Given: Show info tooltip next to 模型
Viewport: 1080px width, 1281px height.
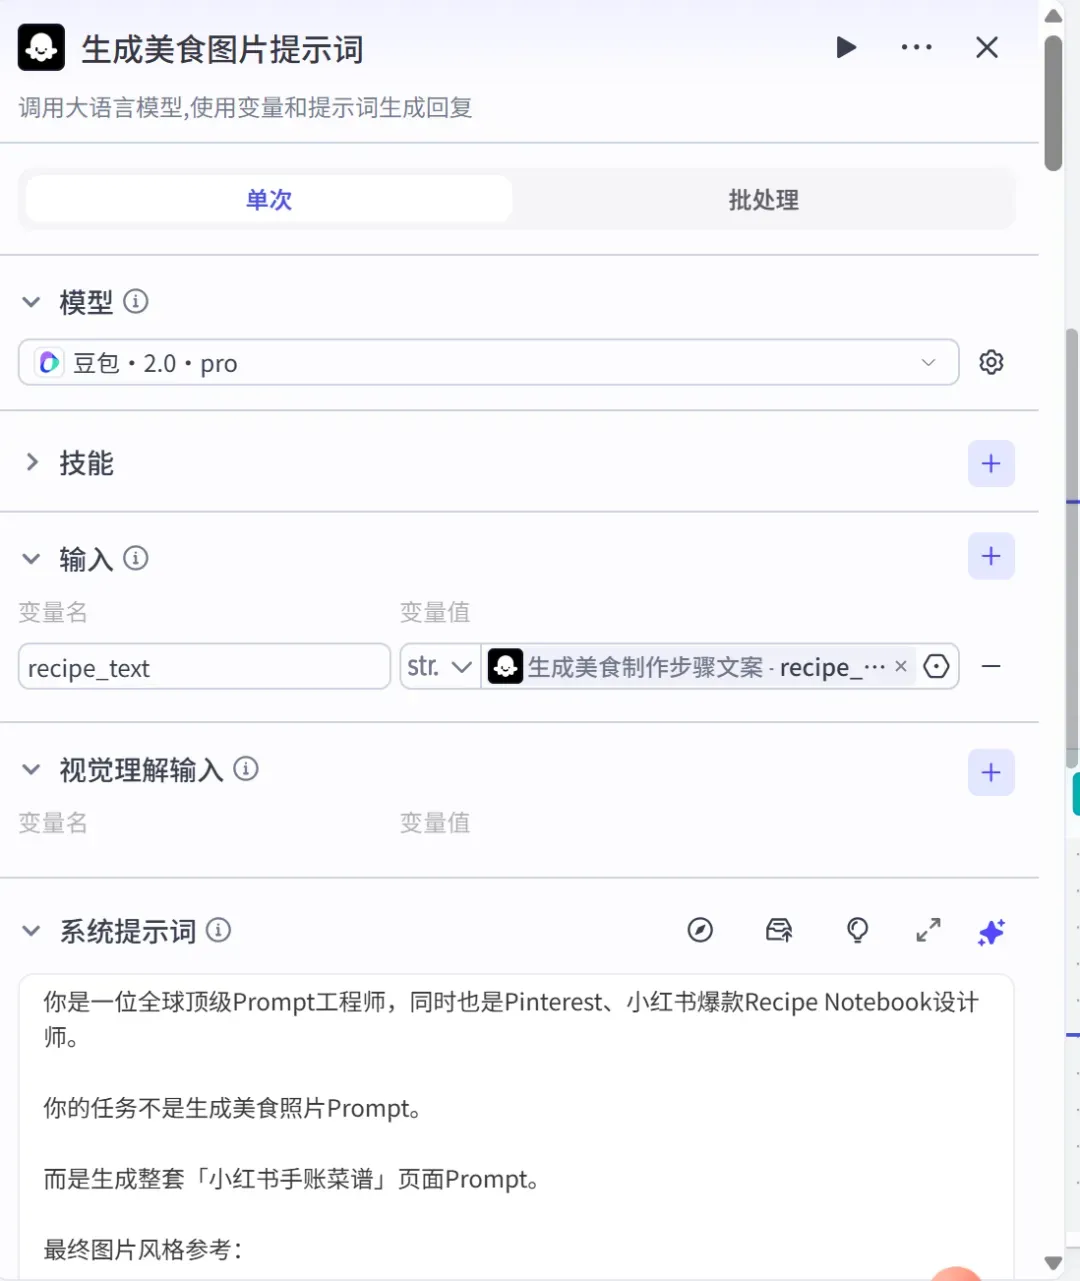Looking at the screenshot, I should tap(136, 301).
